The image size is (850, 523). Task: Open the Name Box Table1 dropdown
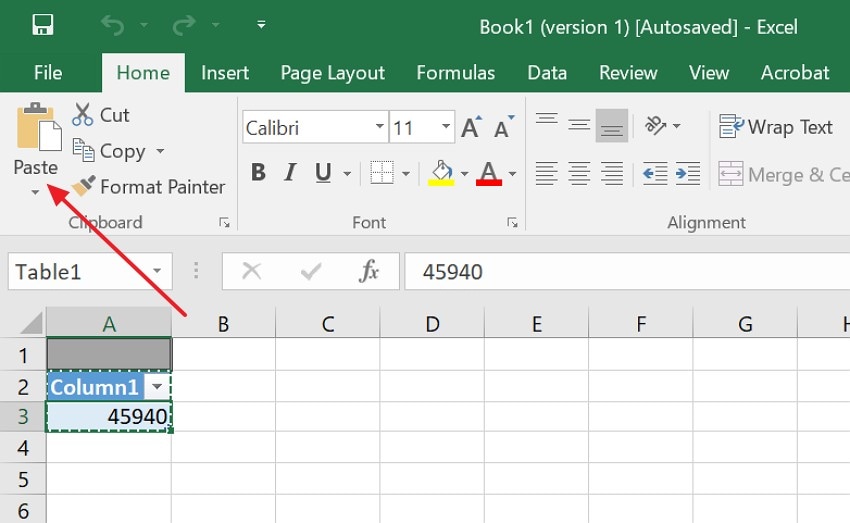pyautogui.click(x=157, y=272)
